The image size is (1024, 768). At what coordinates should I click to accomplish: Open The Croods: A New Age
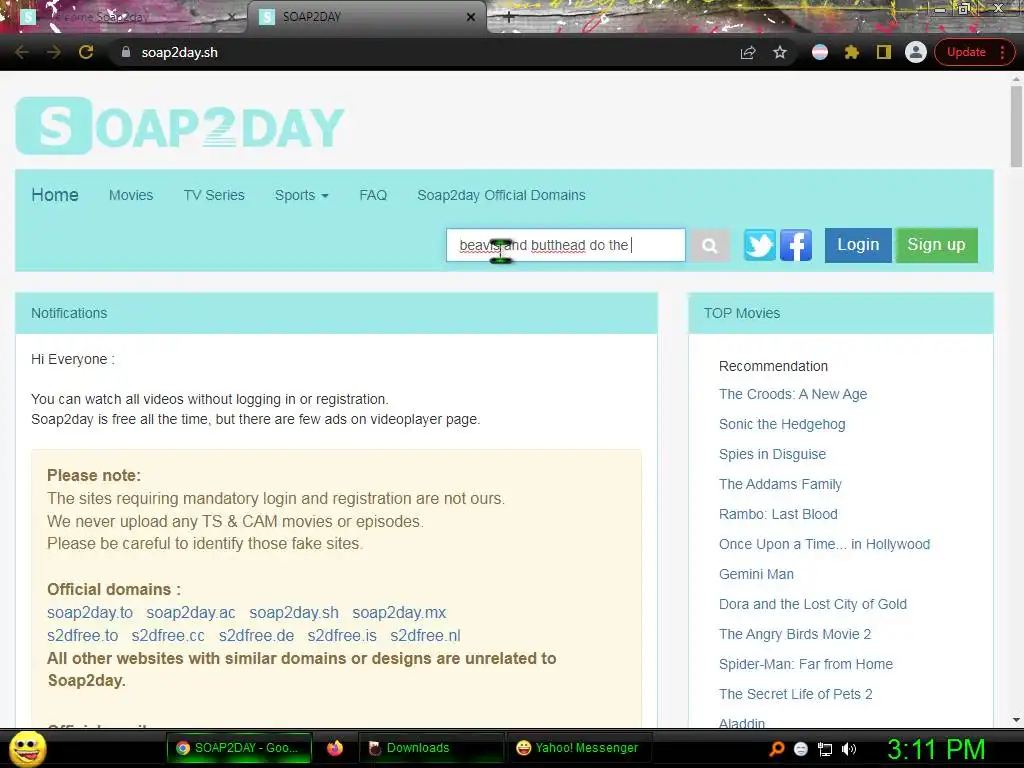tap(793, 394)
